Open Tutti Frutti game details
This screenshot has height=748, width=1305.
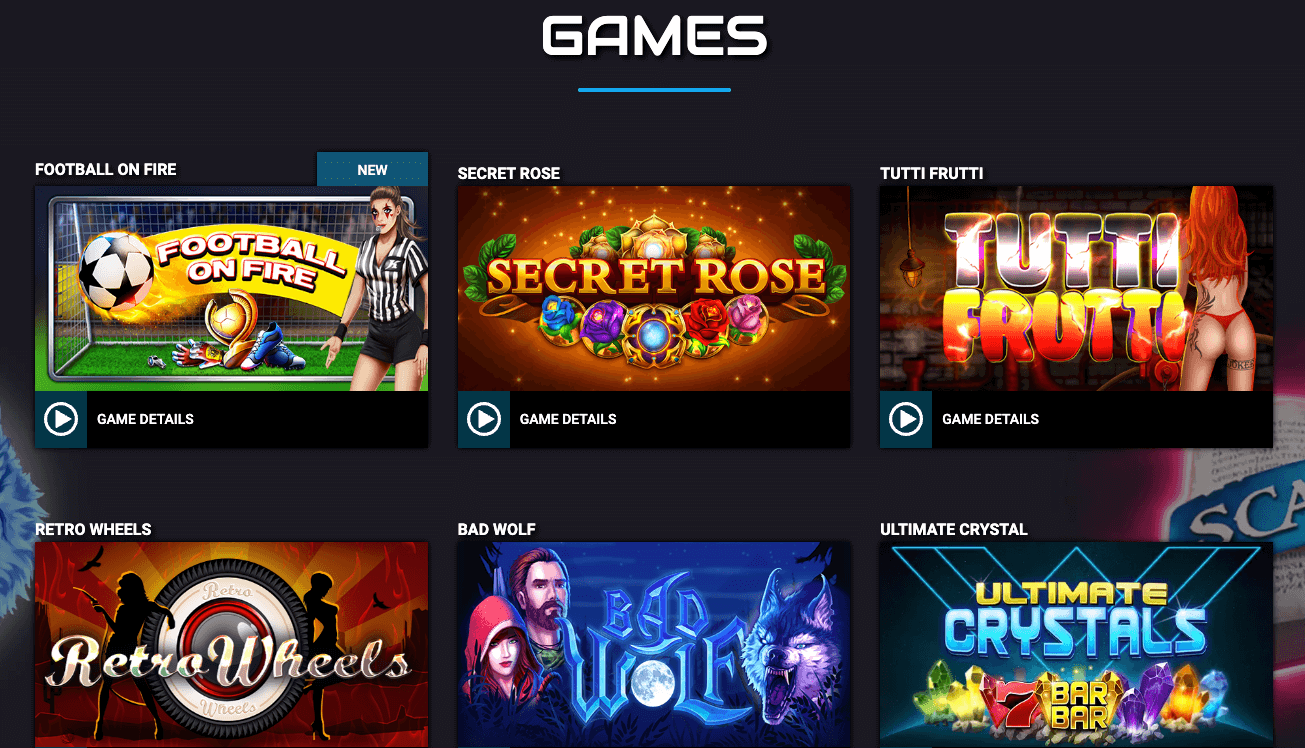(990, 419)
